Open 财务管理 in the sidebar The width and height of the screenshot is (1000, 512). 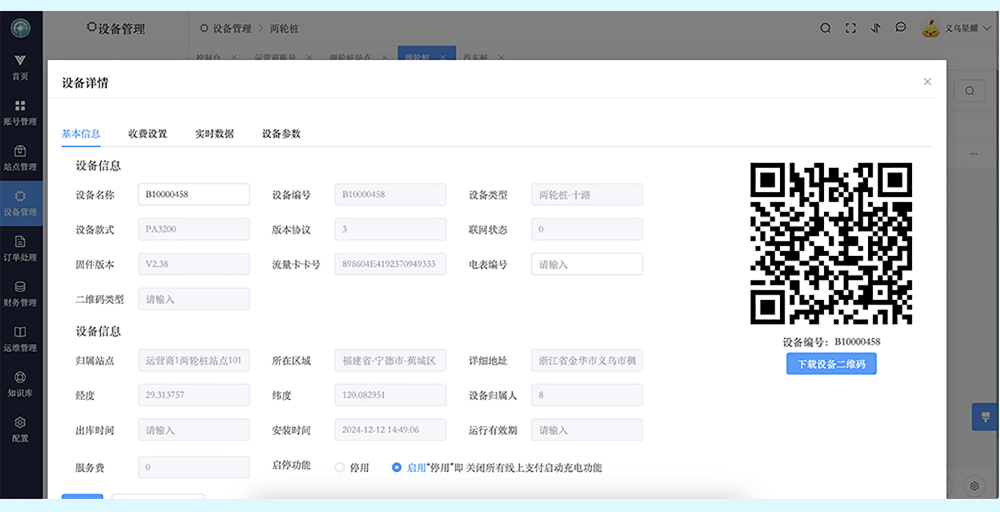point(20,293)
